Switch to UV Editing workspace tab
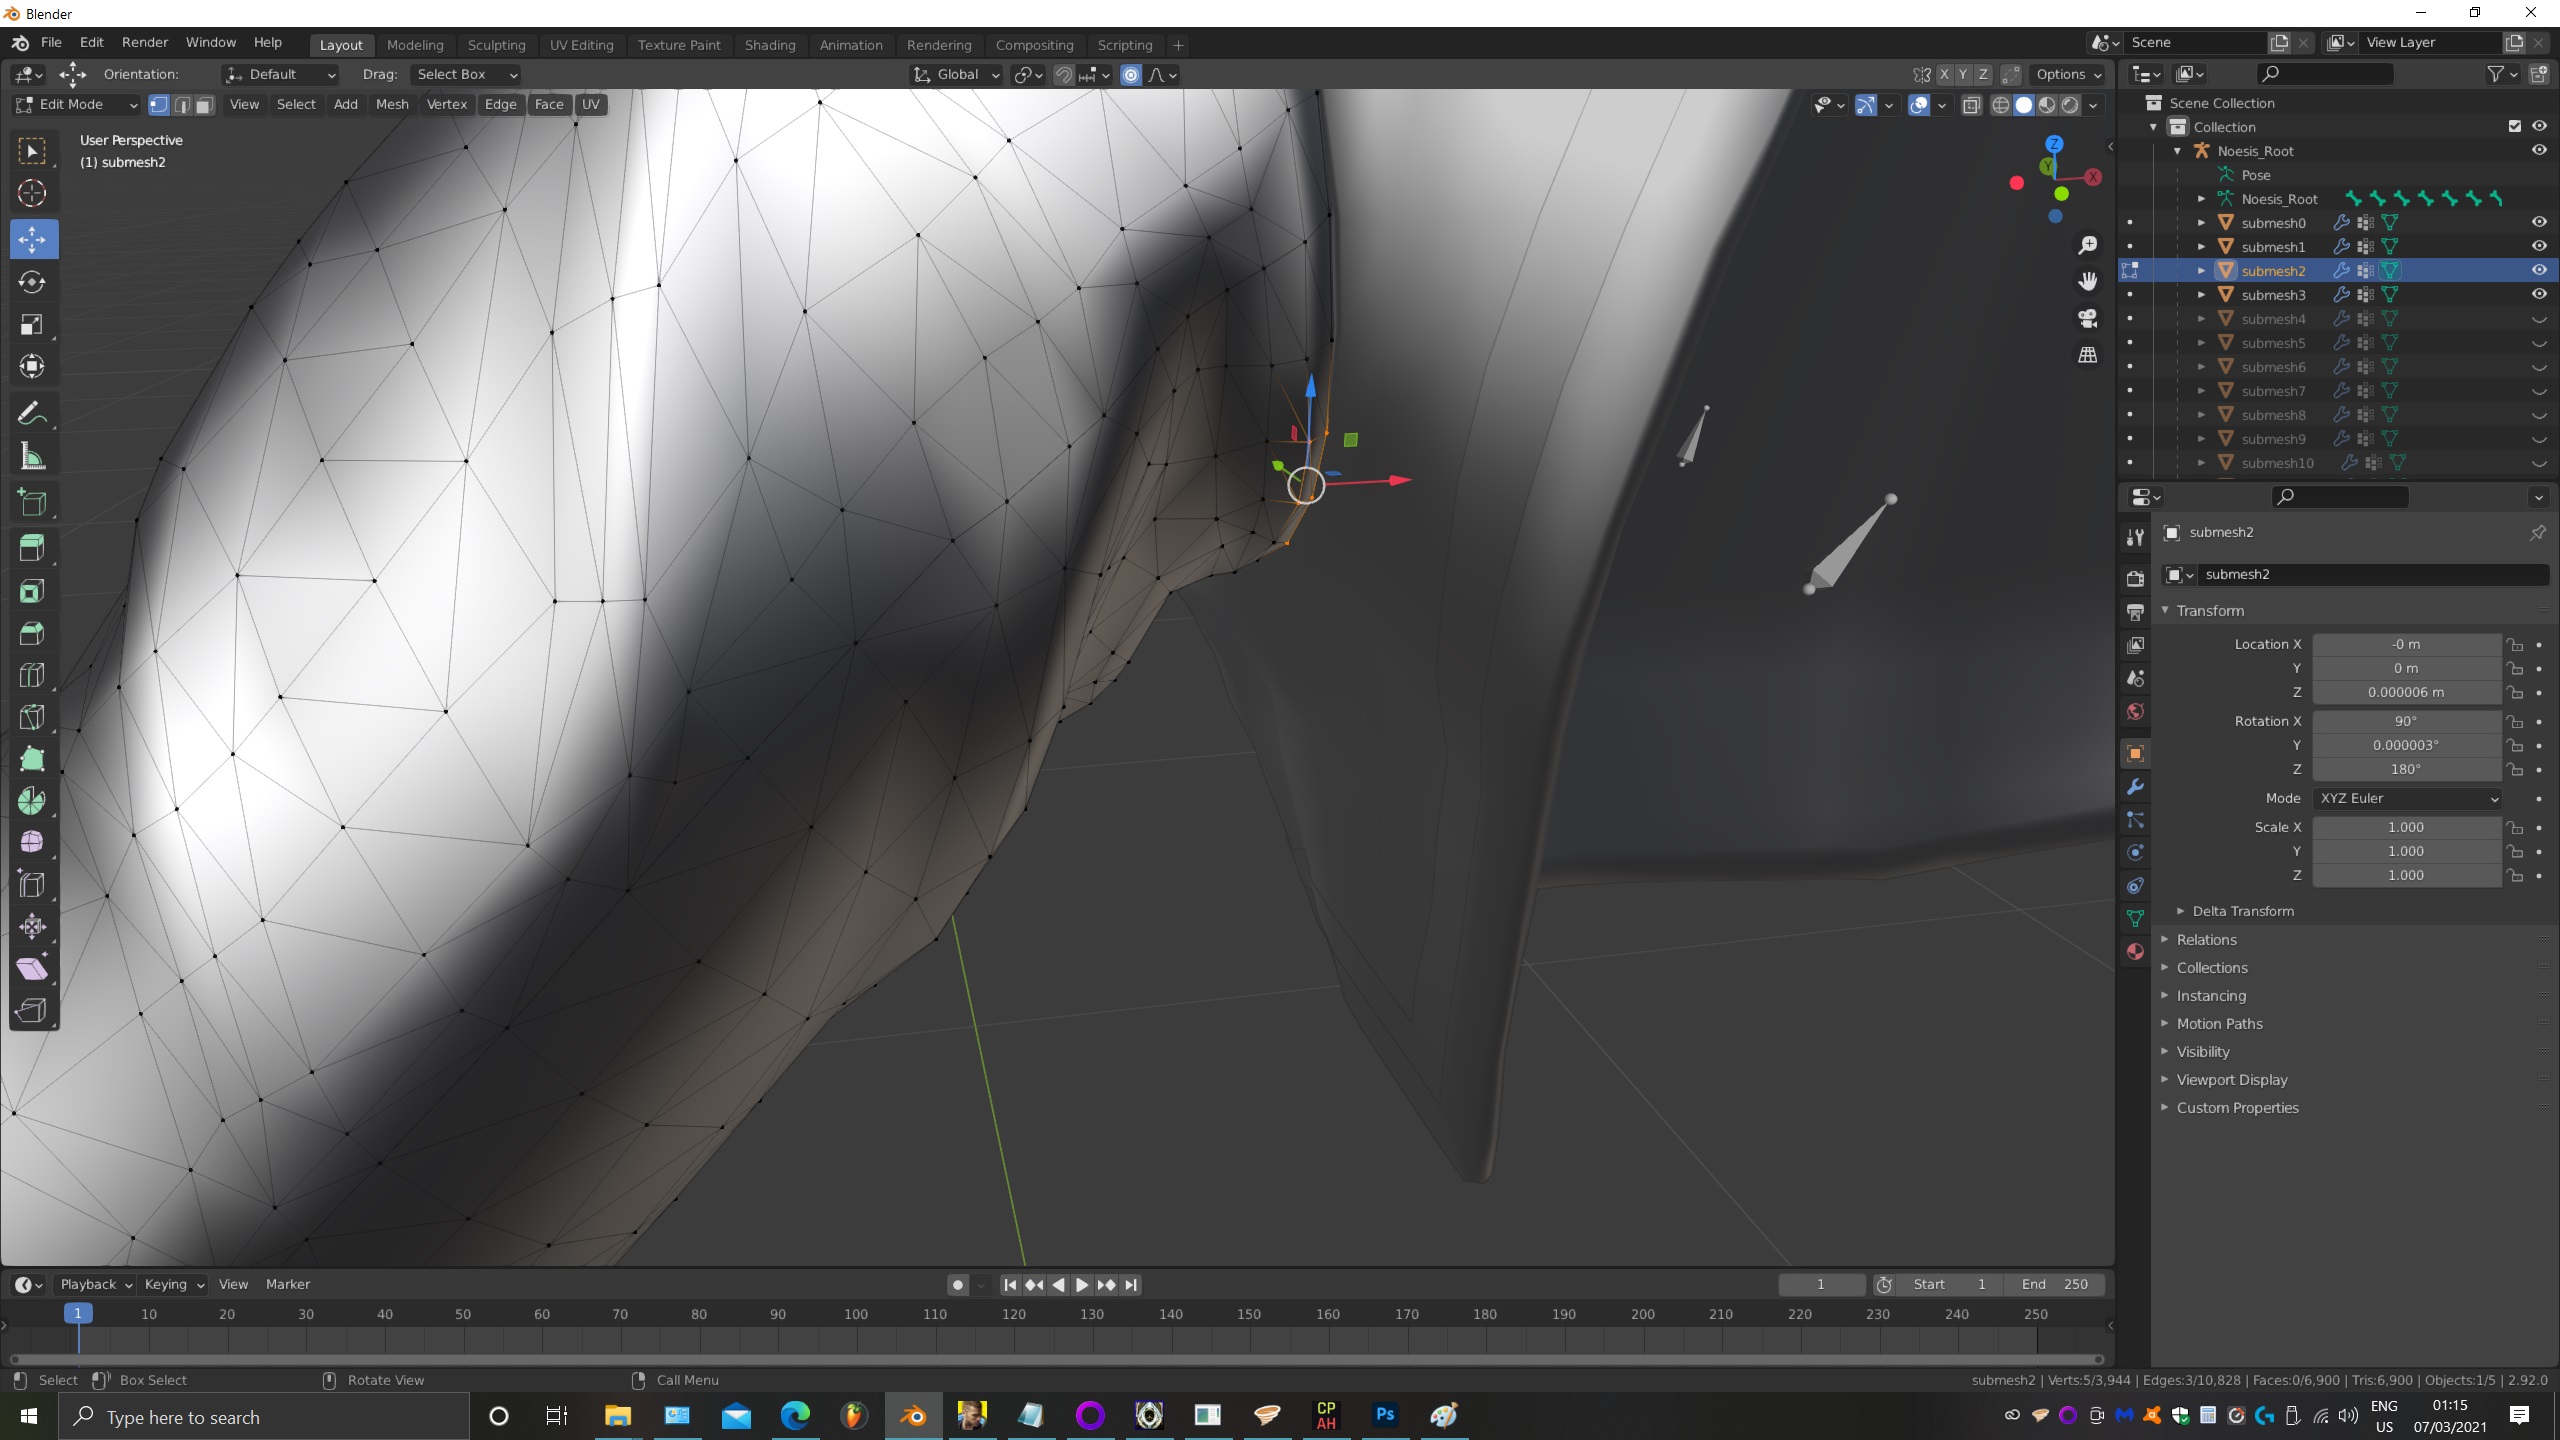Viewport: 2560px width, 1440px height. (x=581, y=45)
